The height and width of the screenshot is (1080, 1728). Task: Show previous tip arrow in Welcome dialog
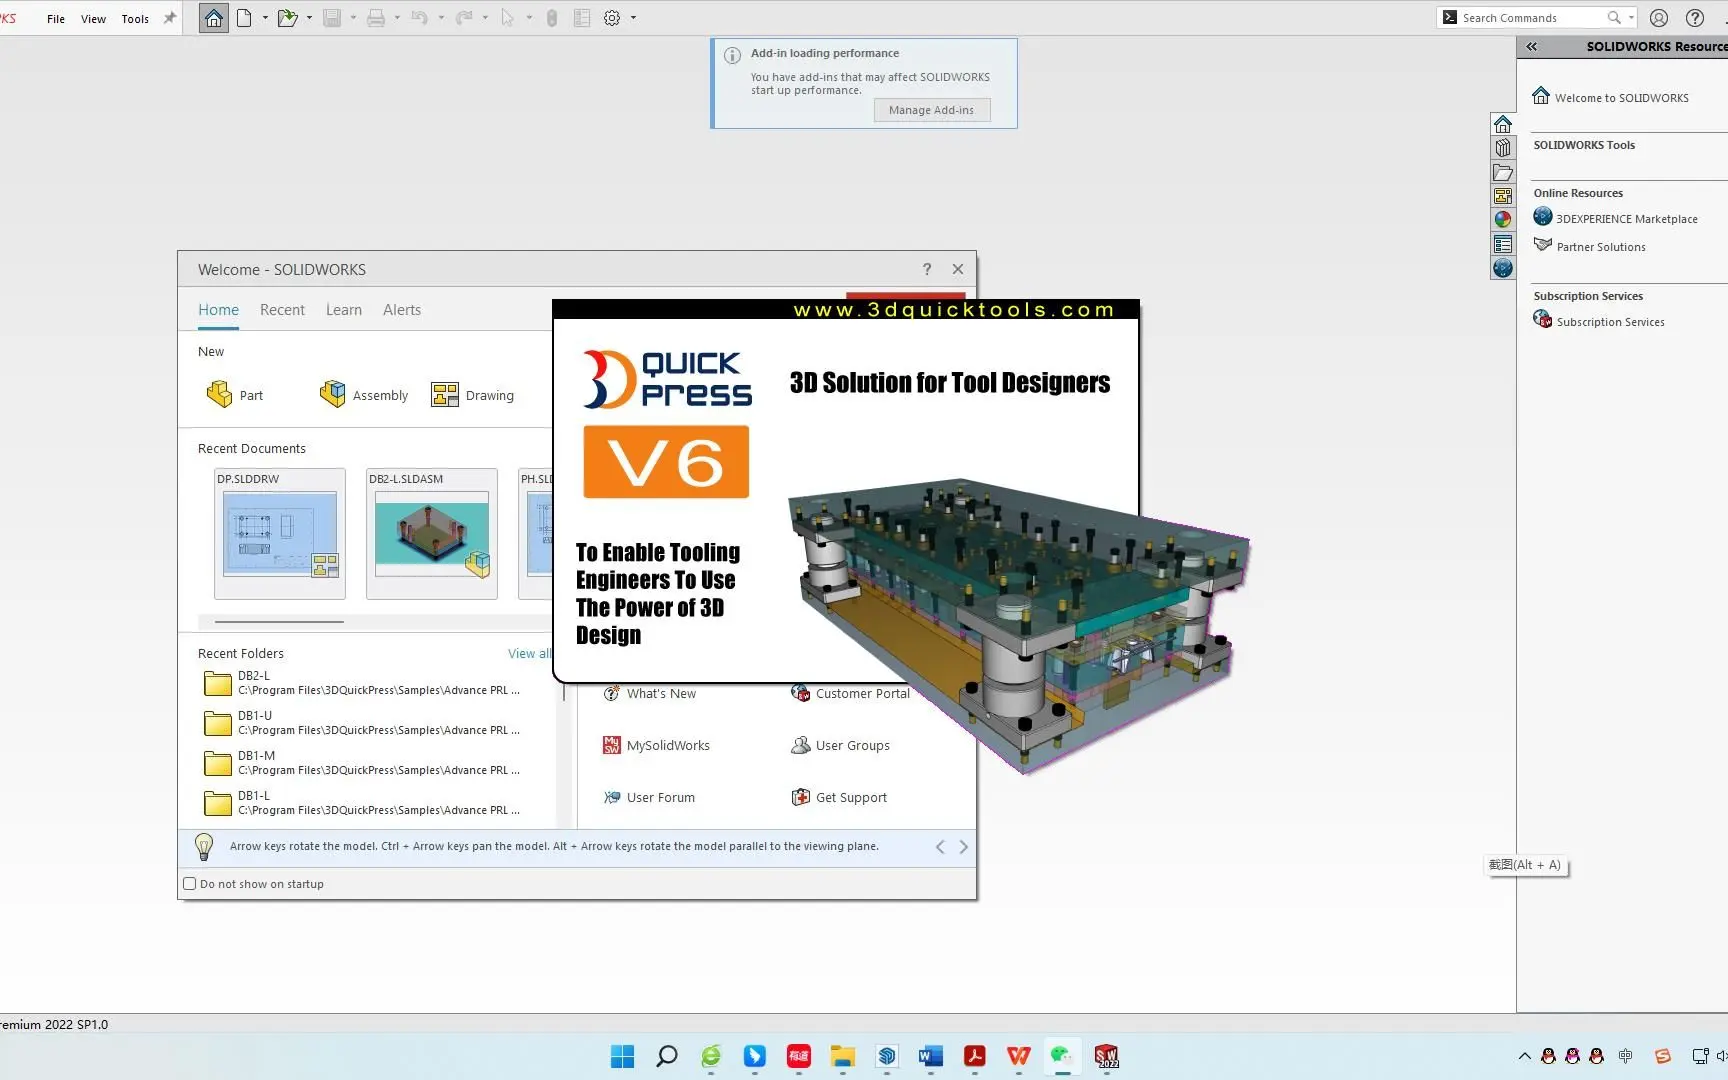pos(940,847)
